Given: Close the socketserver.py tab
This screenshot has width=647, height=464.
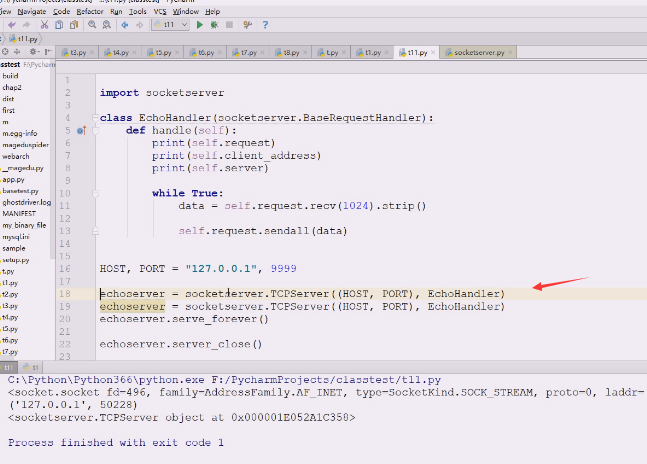Looking at the screenshot, I should point(510,52).
